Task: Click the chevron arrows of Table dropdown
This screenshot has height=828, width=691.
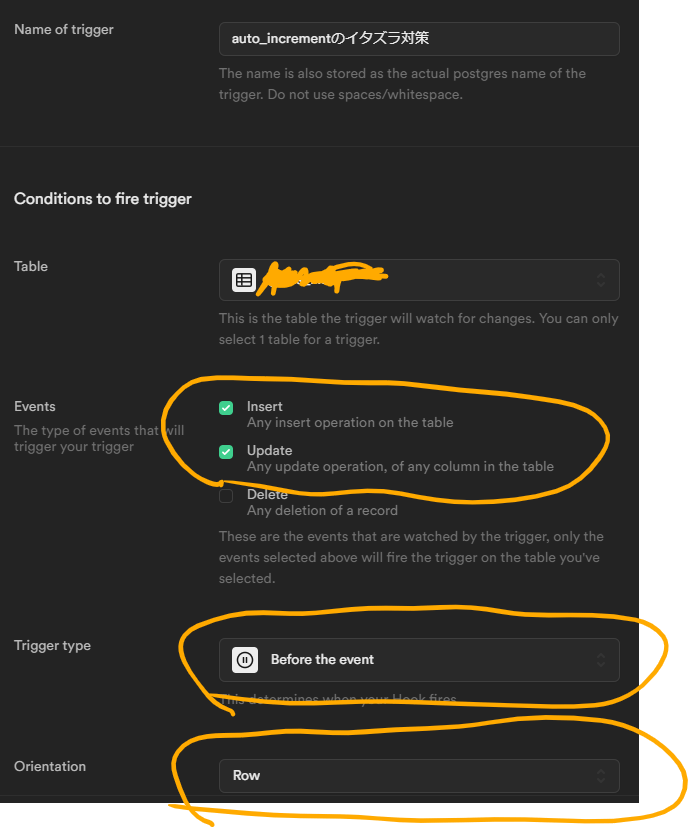Action: tap(601, 280)
